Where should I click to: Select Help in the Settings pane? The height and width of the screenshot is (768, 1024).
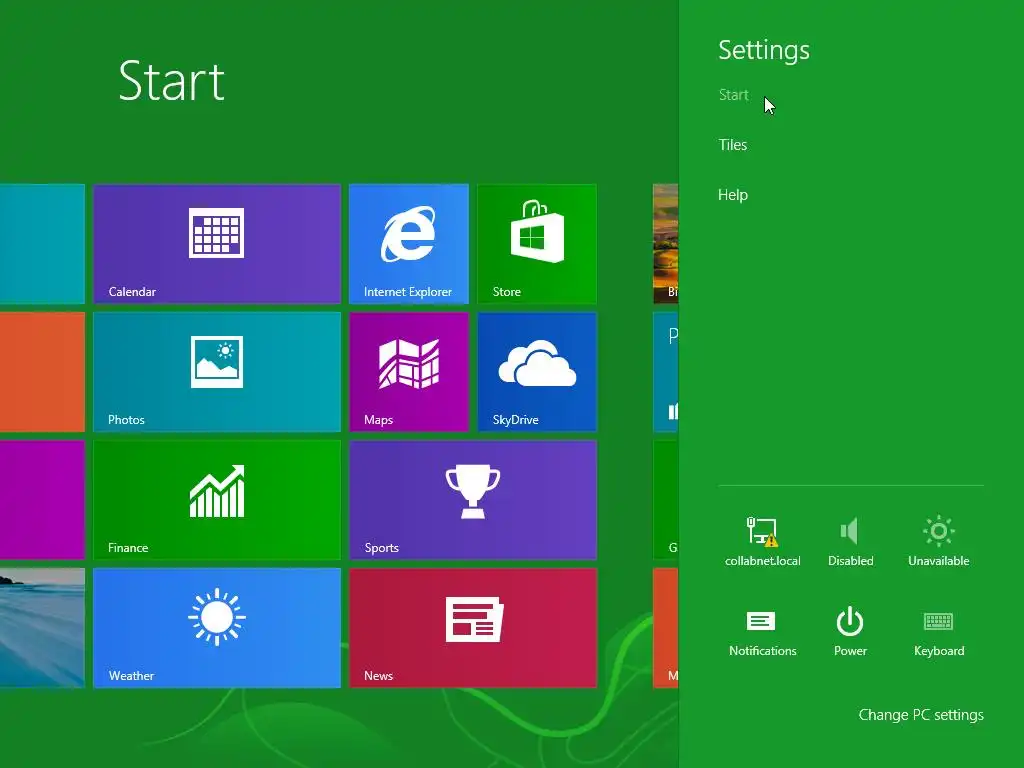click(x=733, y=195)
